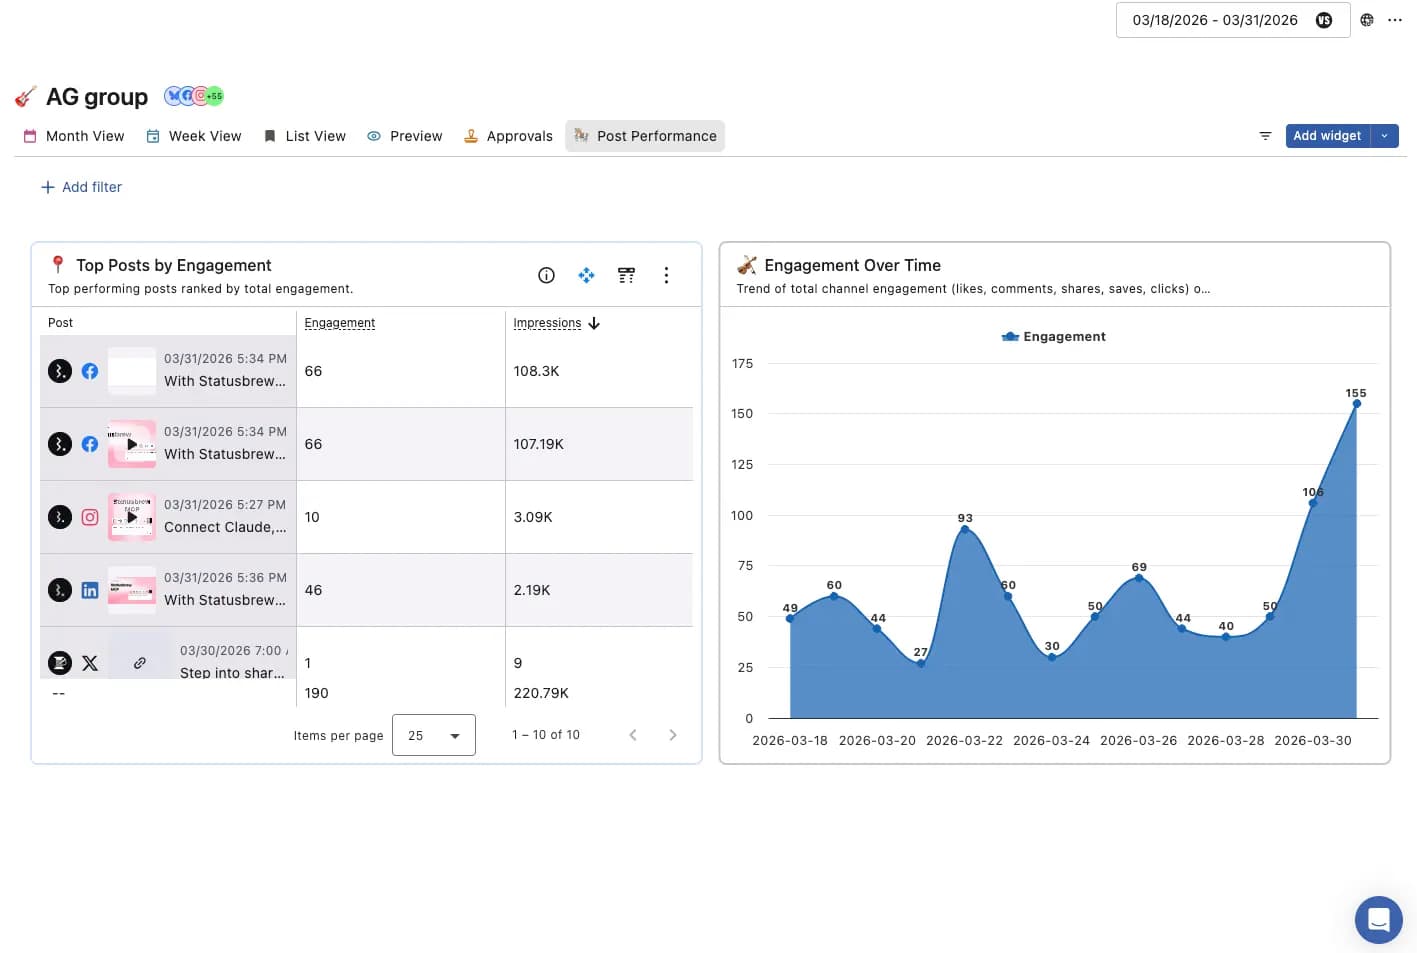Click the 3.09K impressions value
Screen dimensions: 1417x953
coord(533,517)
